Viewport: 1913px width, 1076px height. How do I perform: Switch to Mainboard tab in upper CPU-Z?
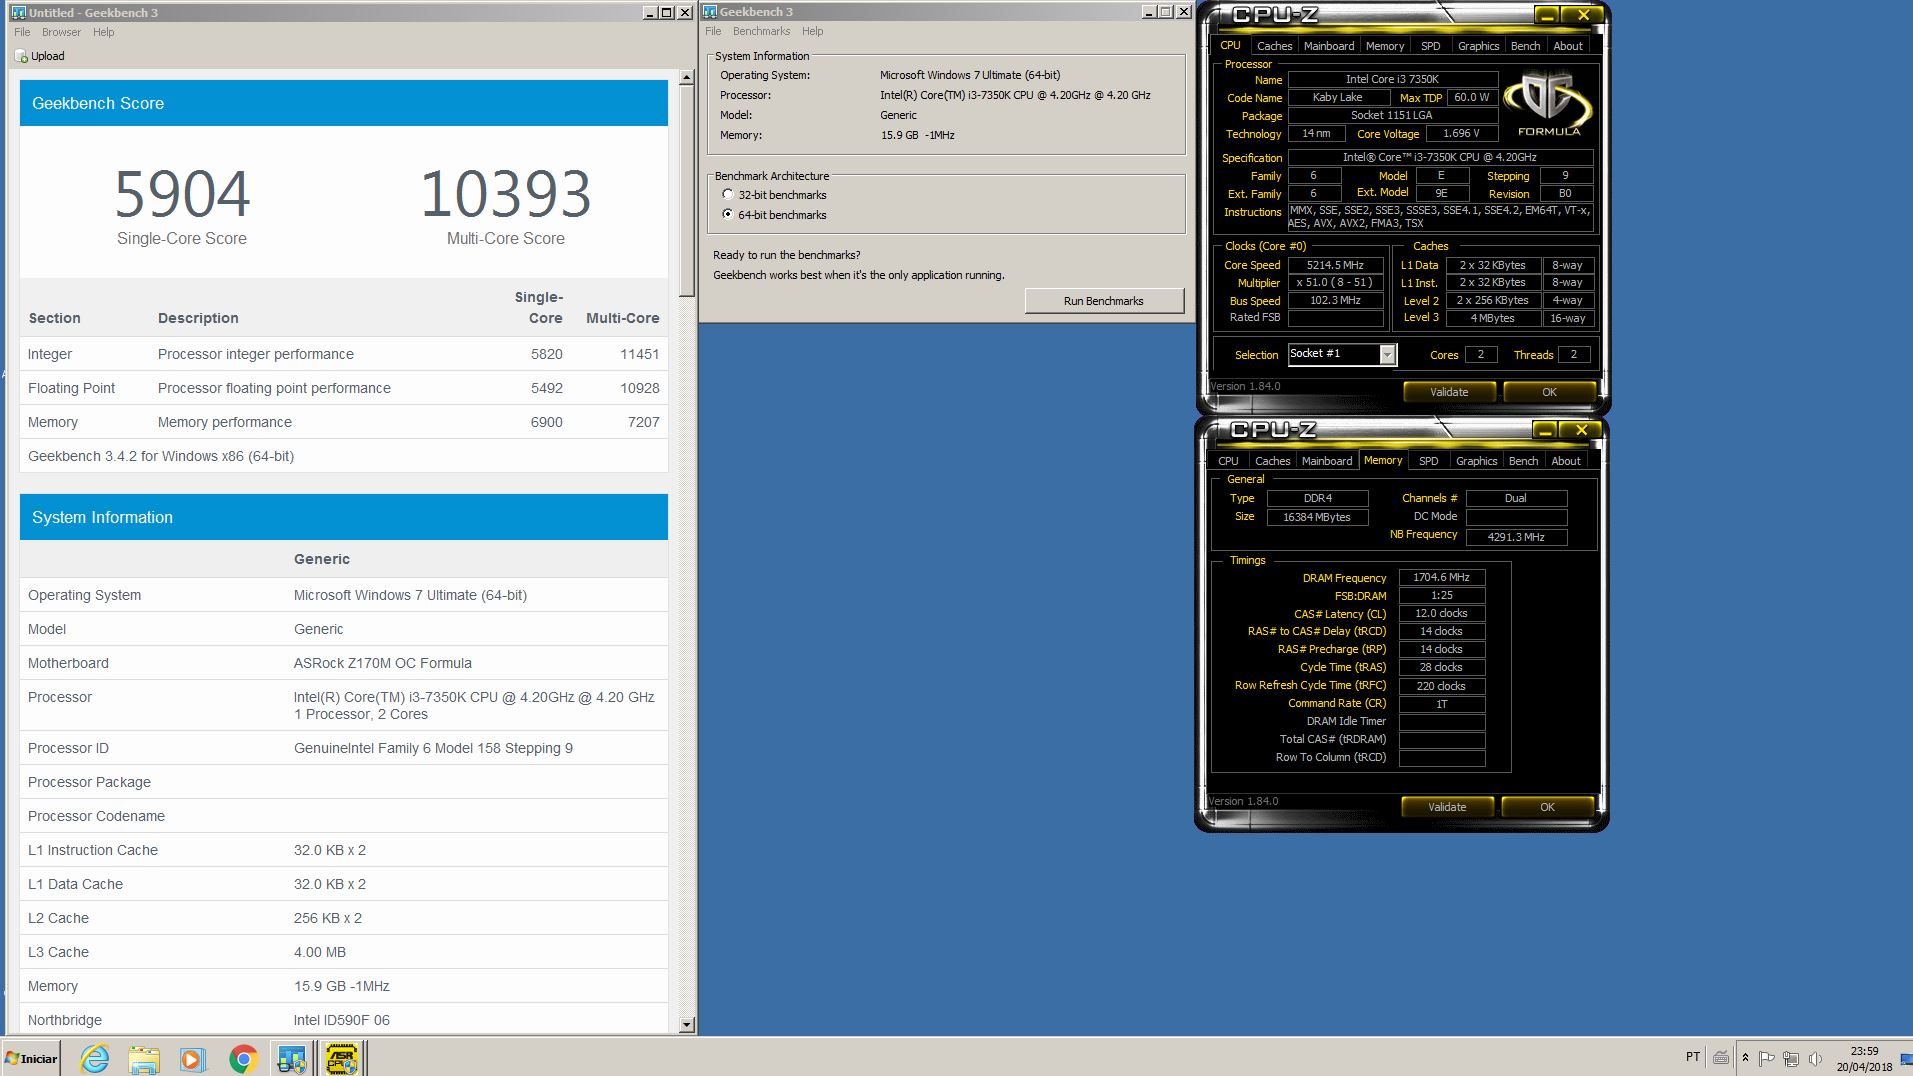[1329, 46]
